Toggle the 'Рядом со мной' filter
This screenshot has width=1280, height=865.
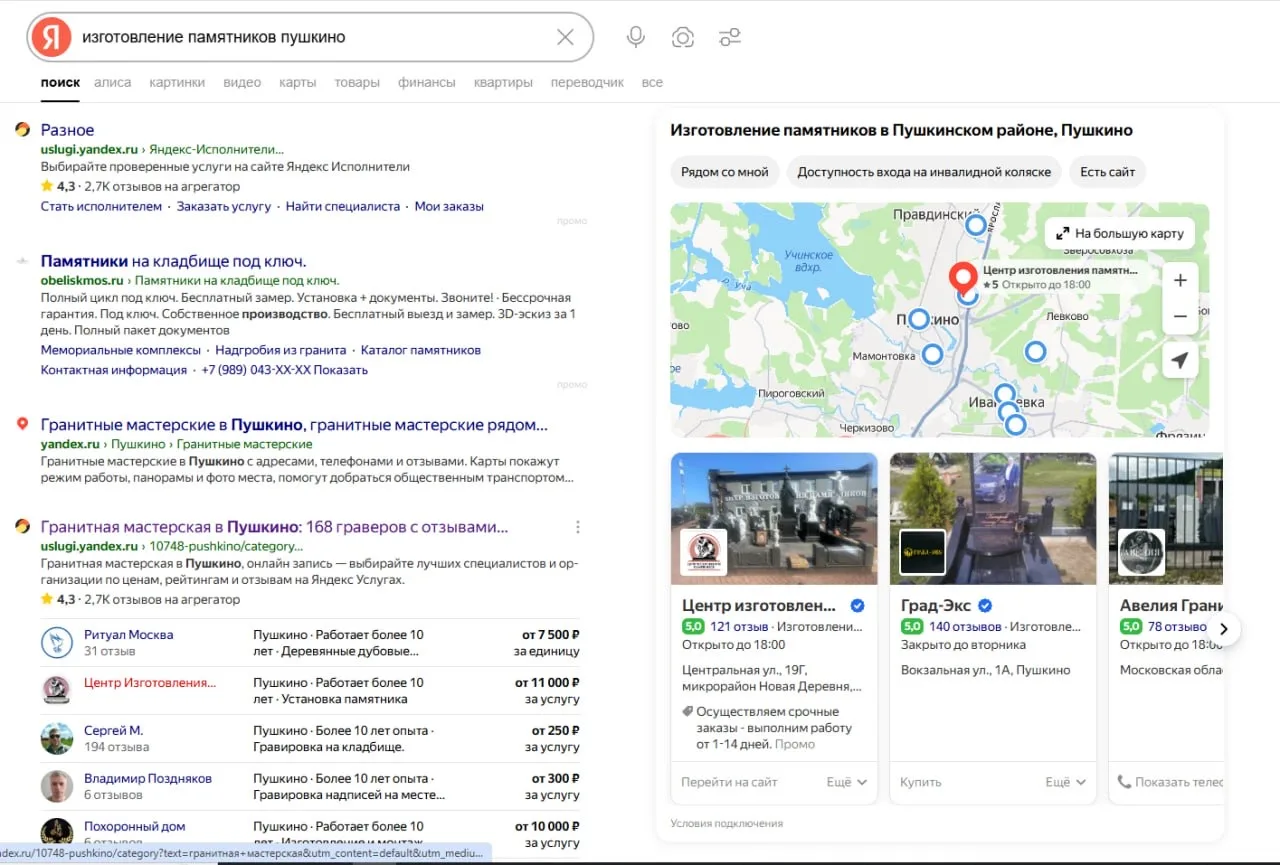[x=725, y=172]
